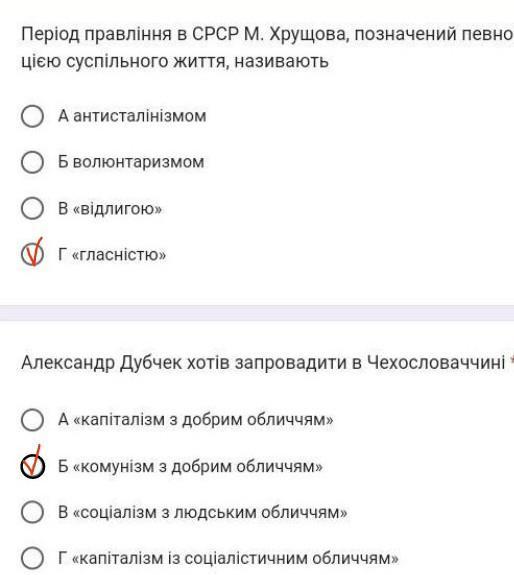
Task: Click checked radio for Б «комунізм з добрим обличчям»
Action: pos(32,466)
